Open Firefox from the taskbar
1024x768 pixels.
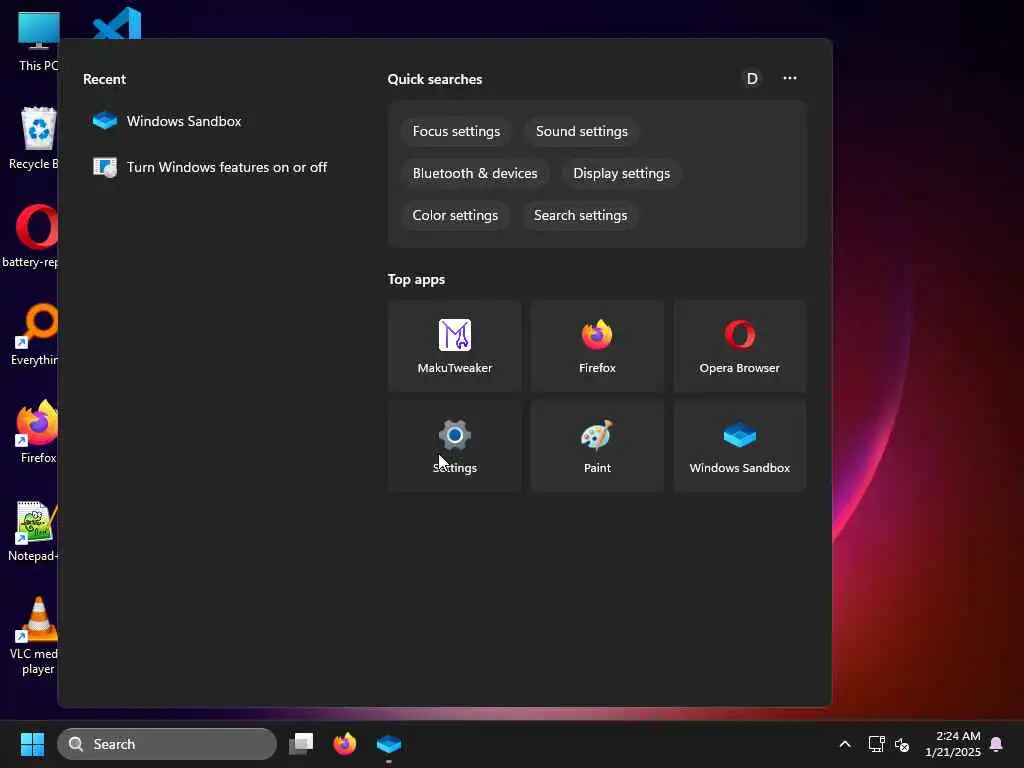tap(345, 744)
